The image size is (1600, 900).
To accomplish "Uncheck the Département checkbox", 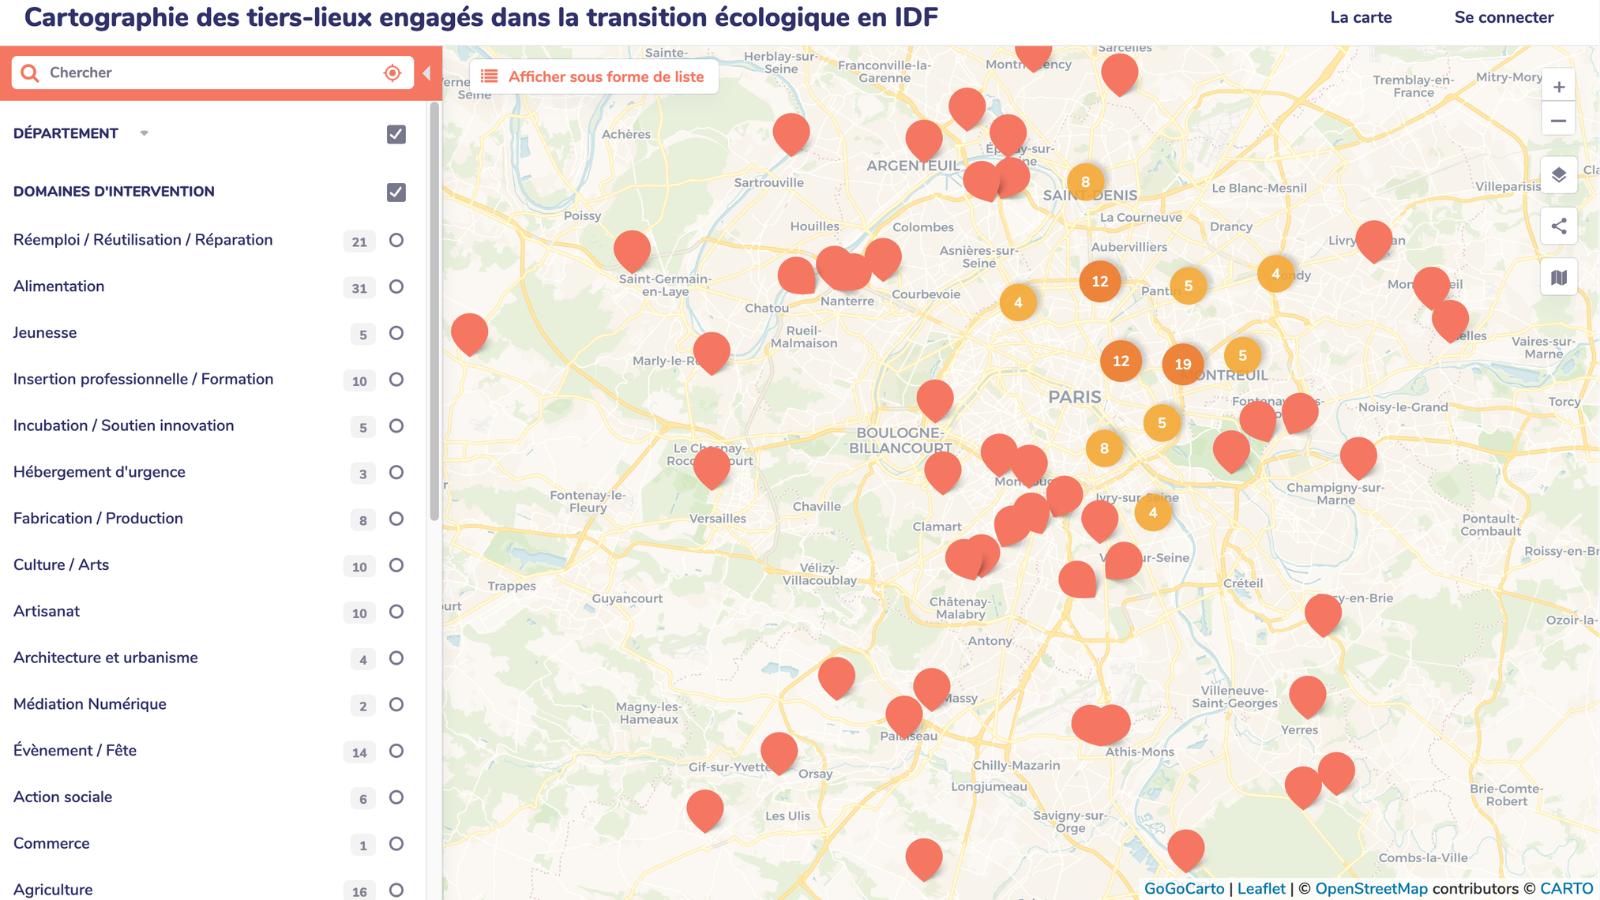I will [x=396, y=134].
